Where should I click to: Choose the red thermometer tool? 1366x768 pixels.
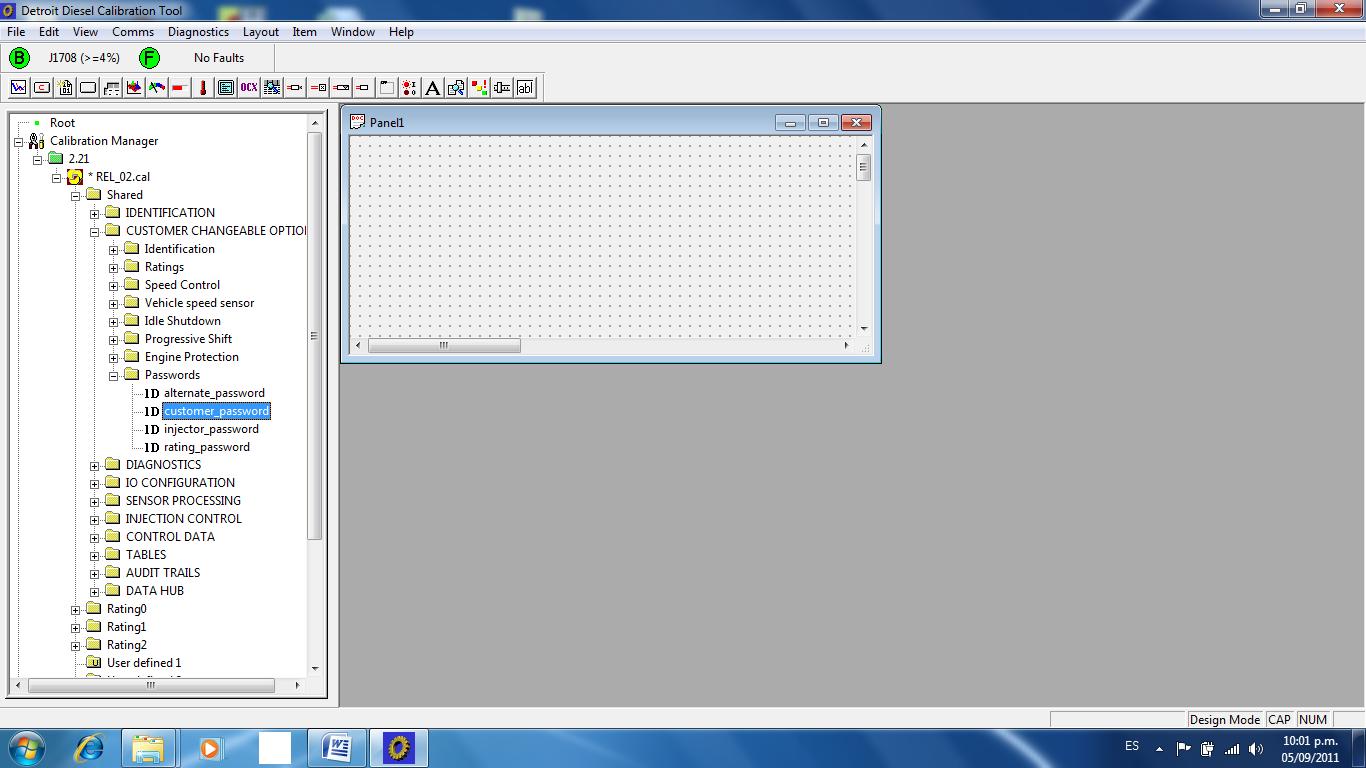203,87
